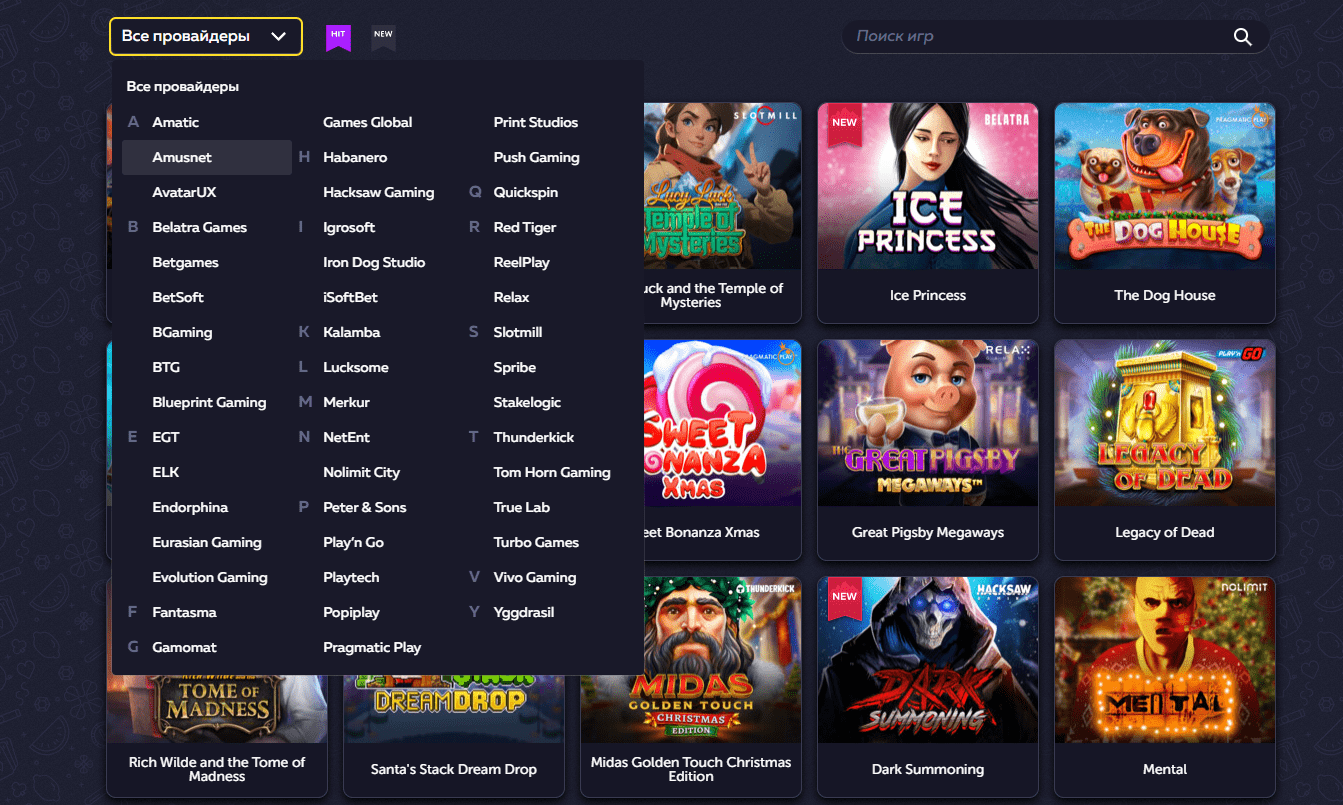Screen dimensions: 1343x805
Task: Collapse the Все провайдеры dropdown
Action: (206, 37)
